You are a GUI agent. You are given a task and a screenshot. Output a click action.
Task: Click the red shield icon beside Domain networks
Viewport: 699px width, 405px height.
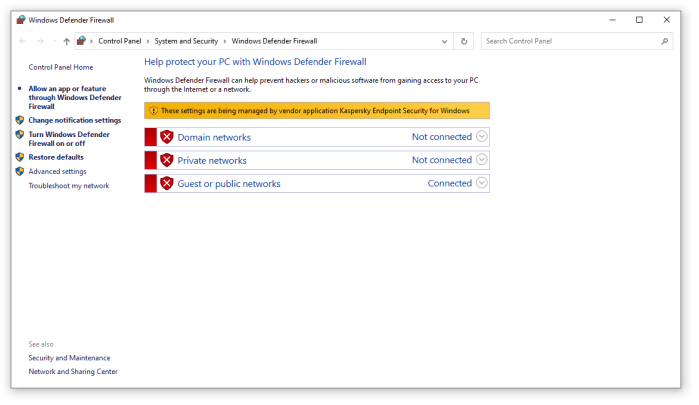click(167, 137)
